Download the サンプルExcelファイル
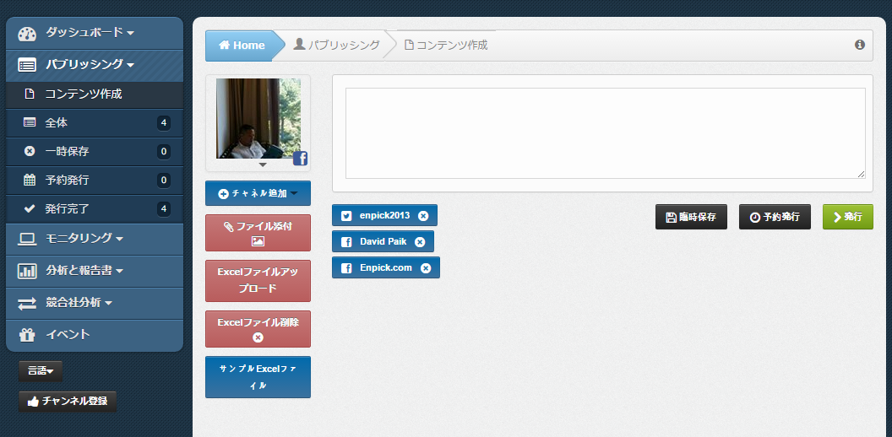The width and height of the screenshot is (892, 437). 258,377
